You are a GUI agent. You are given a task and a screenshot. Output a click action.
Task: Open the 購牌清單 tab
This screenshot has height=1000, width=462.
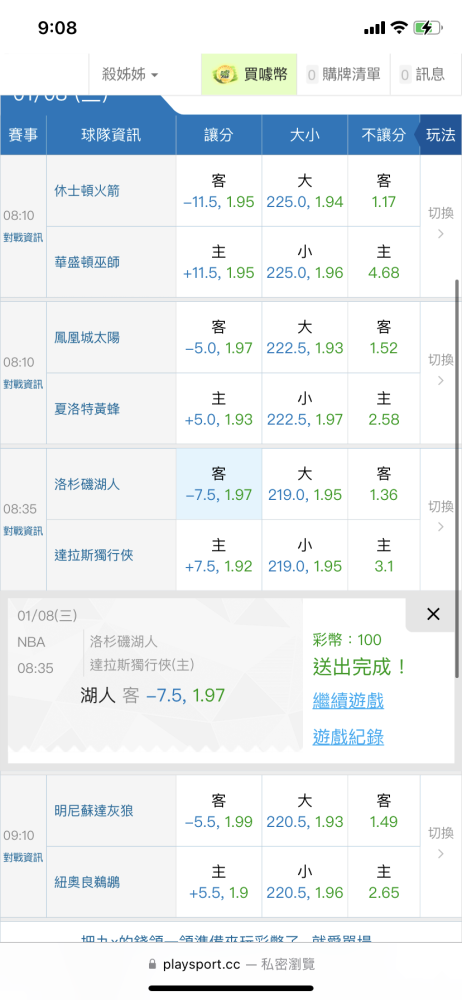point(343,75)
